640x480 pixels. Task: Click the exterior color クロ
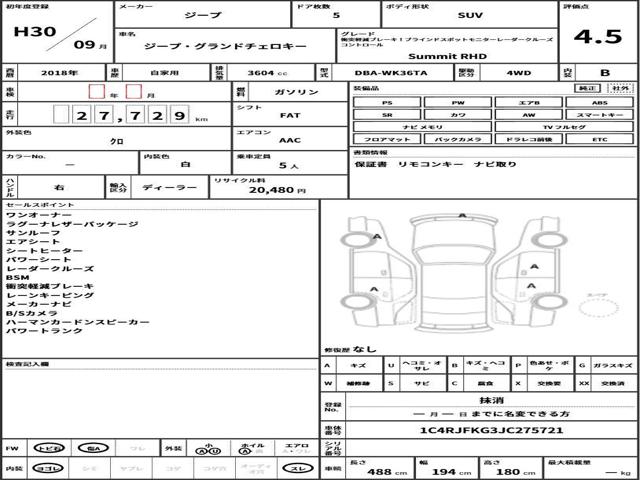(117, 142)
